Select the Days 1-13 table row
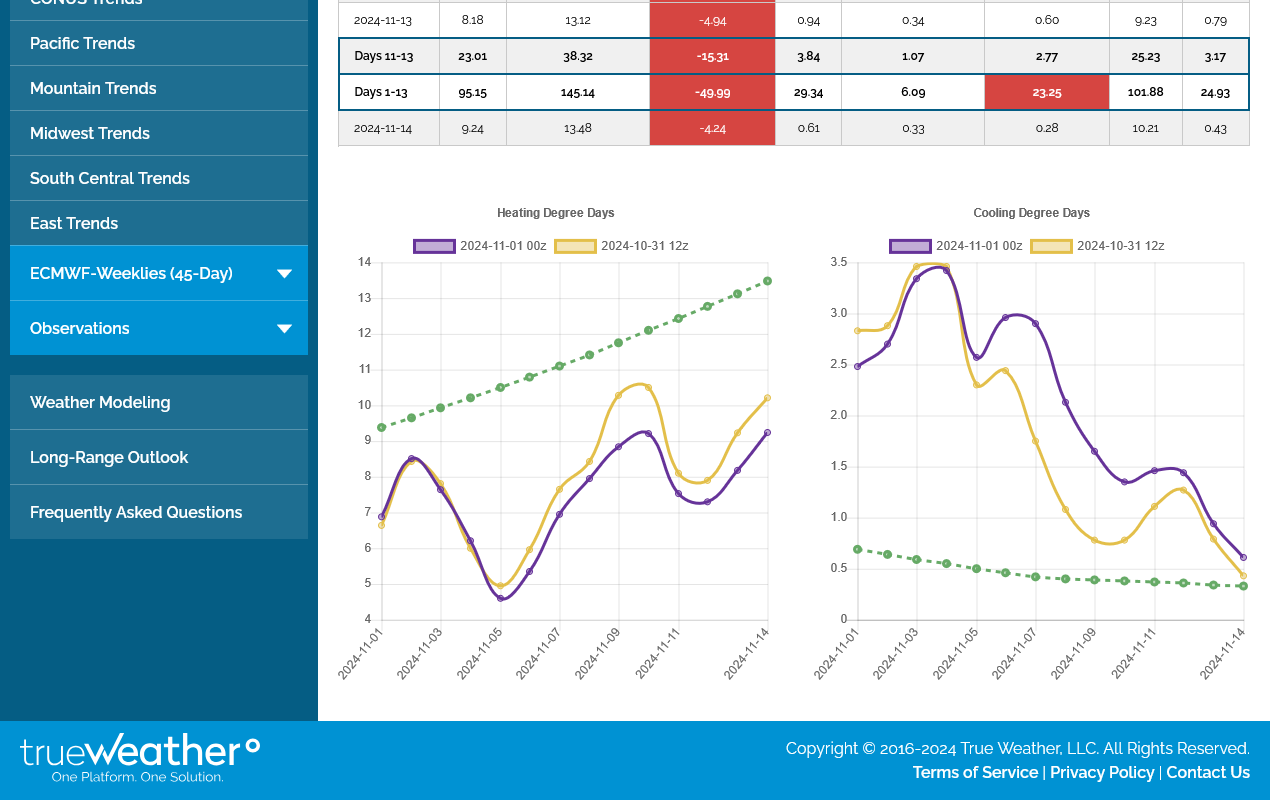The height and width of the screenshot is (800, 1270). 382,92
